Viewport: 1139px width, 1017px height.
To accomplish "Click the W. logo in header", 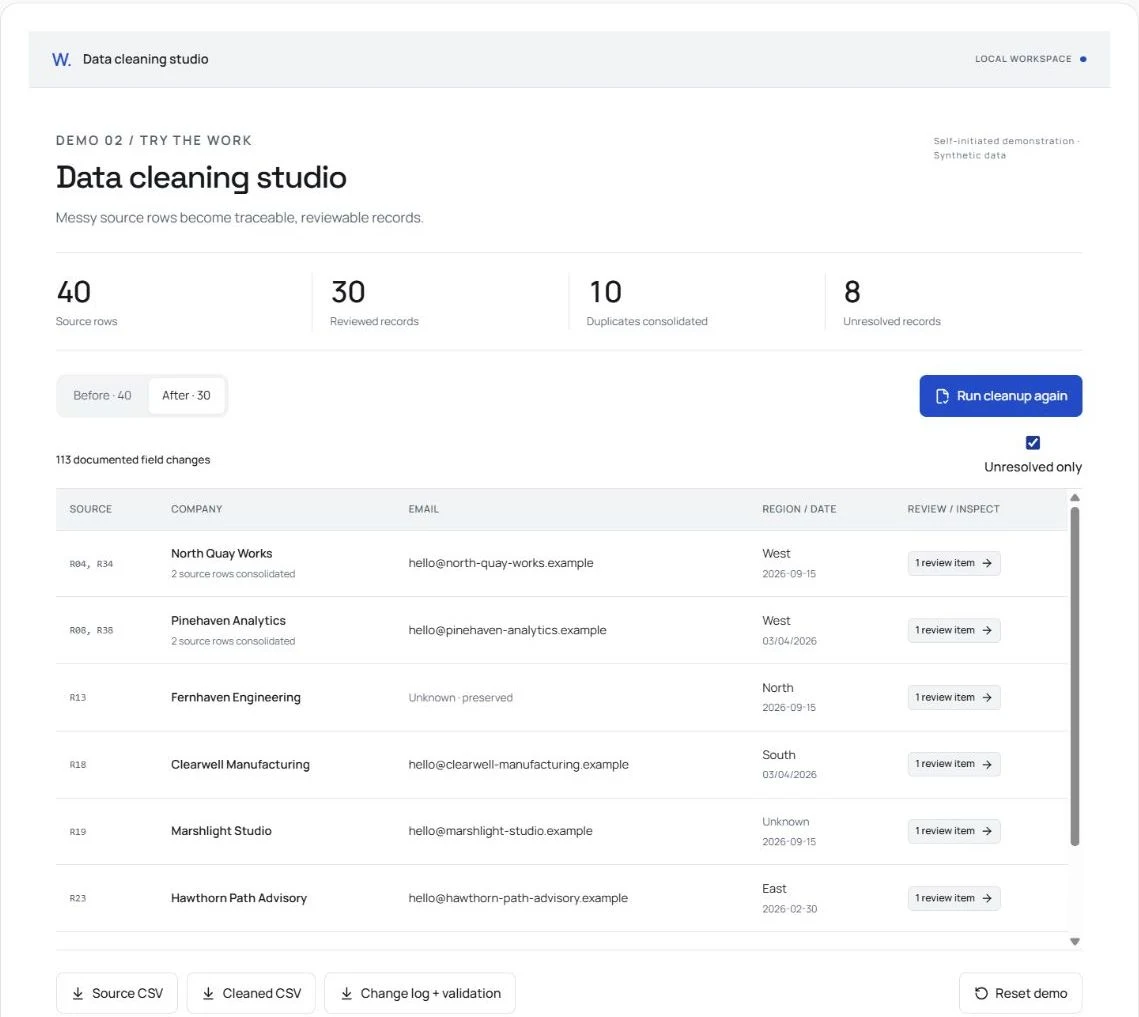I will pyautogui.click(x=61, y=60).
